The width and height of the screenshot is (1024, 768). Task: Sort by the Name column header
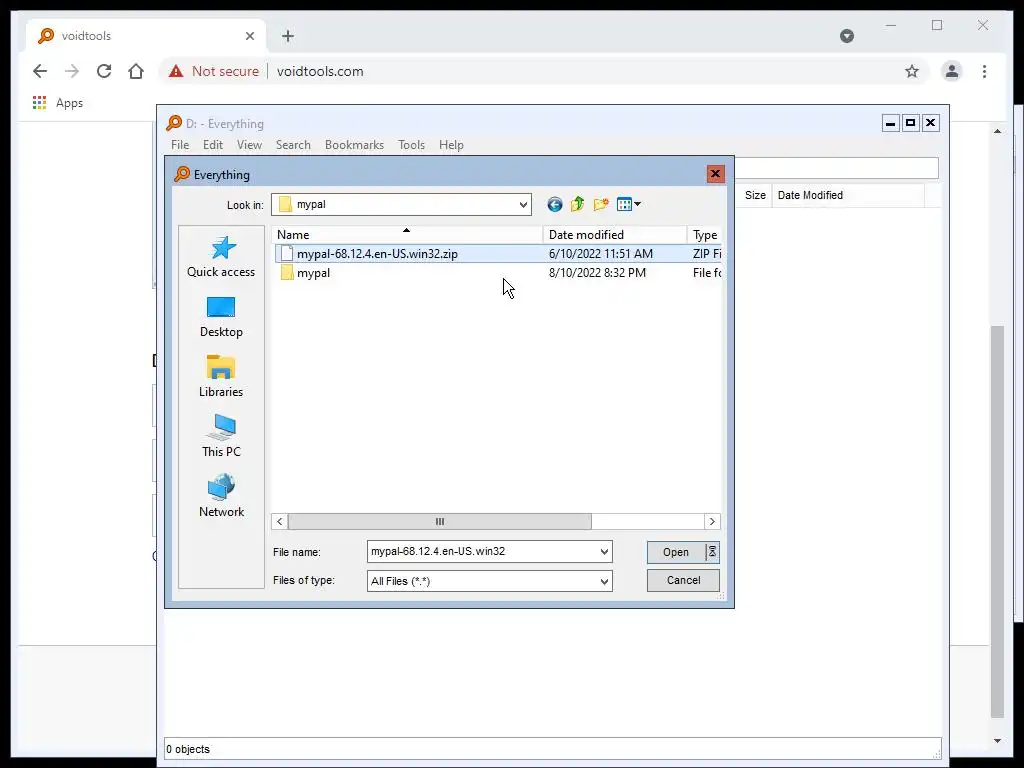pyautogui.click(x=407, y=235)
